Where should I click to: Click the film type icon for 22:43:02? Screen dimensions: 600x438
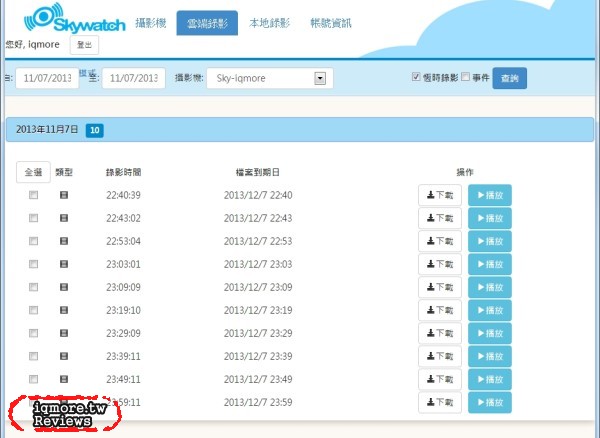(64, 218)
